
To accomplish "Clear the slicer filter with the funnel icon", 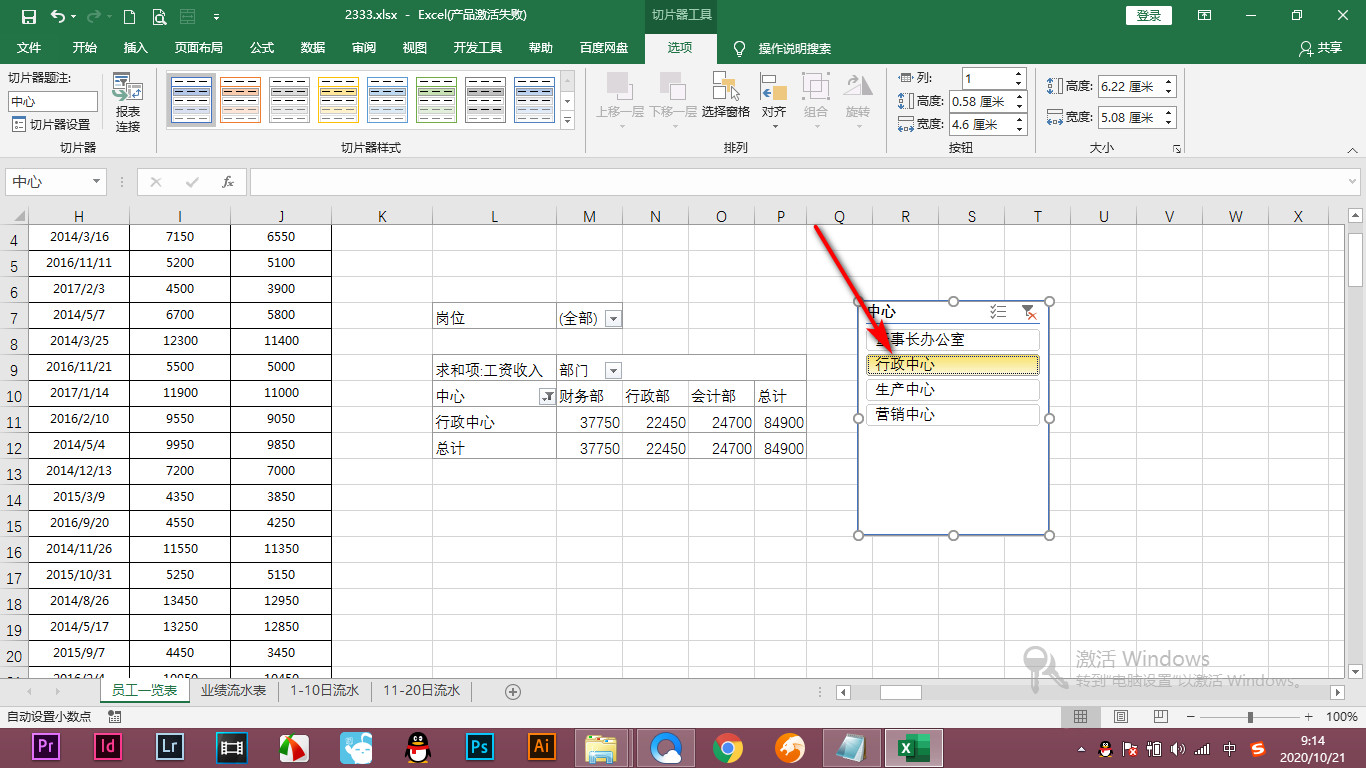I will [1029, 312].
